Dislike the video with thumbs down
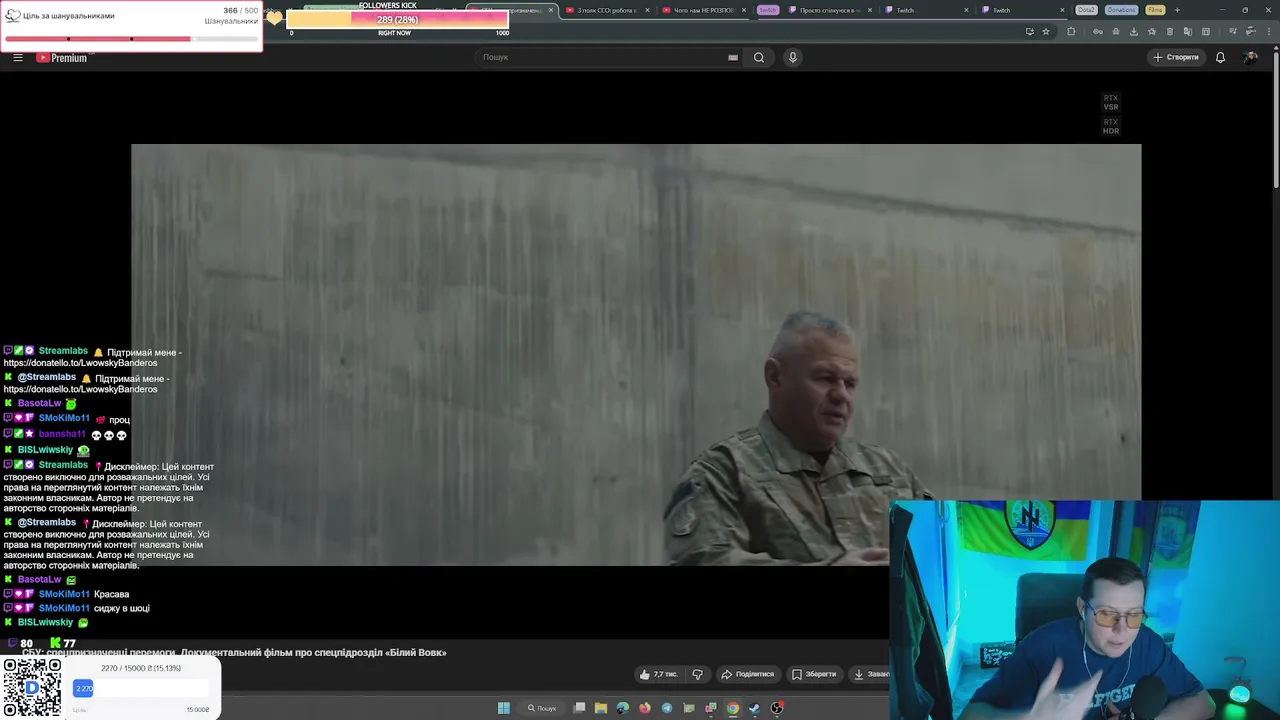This screenshot has width=1280, height=720. [698, 674]
